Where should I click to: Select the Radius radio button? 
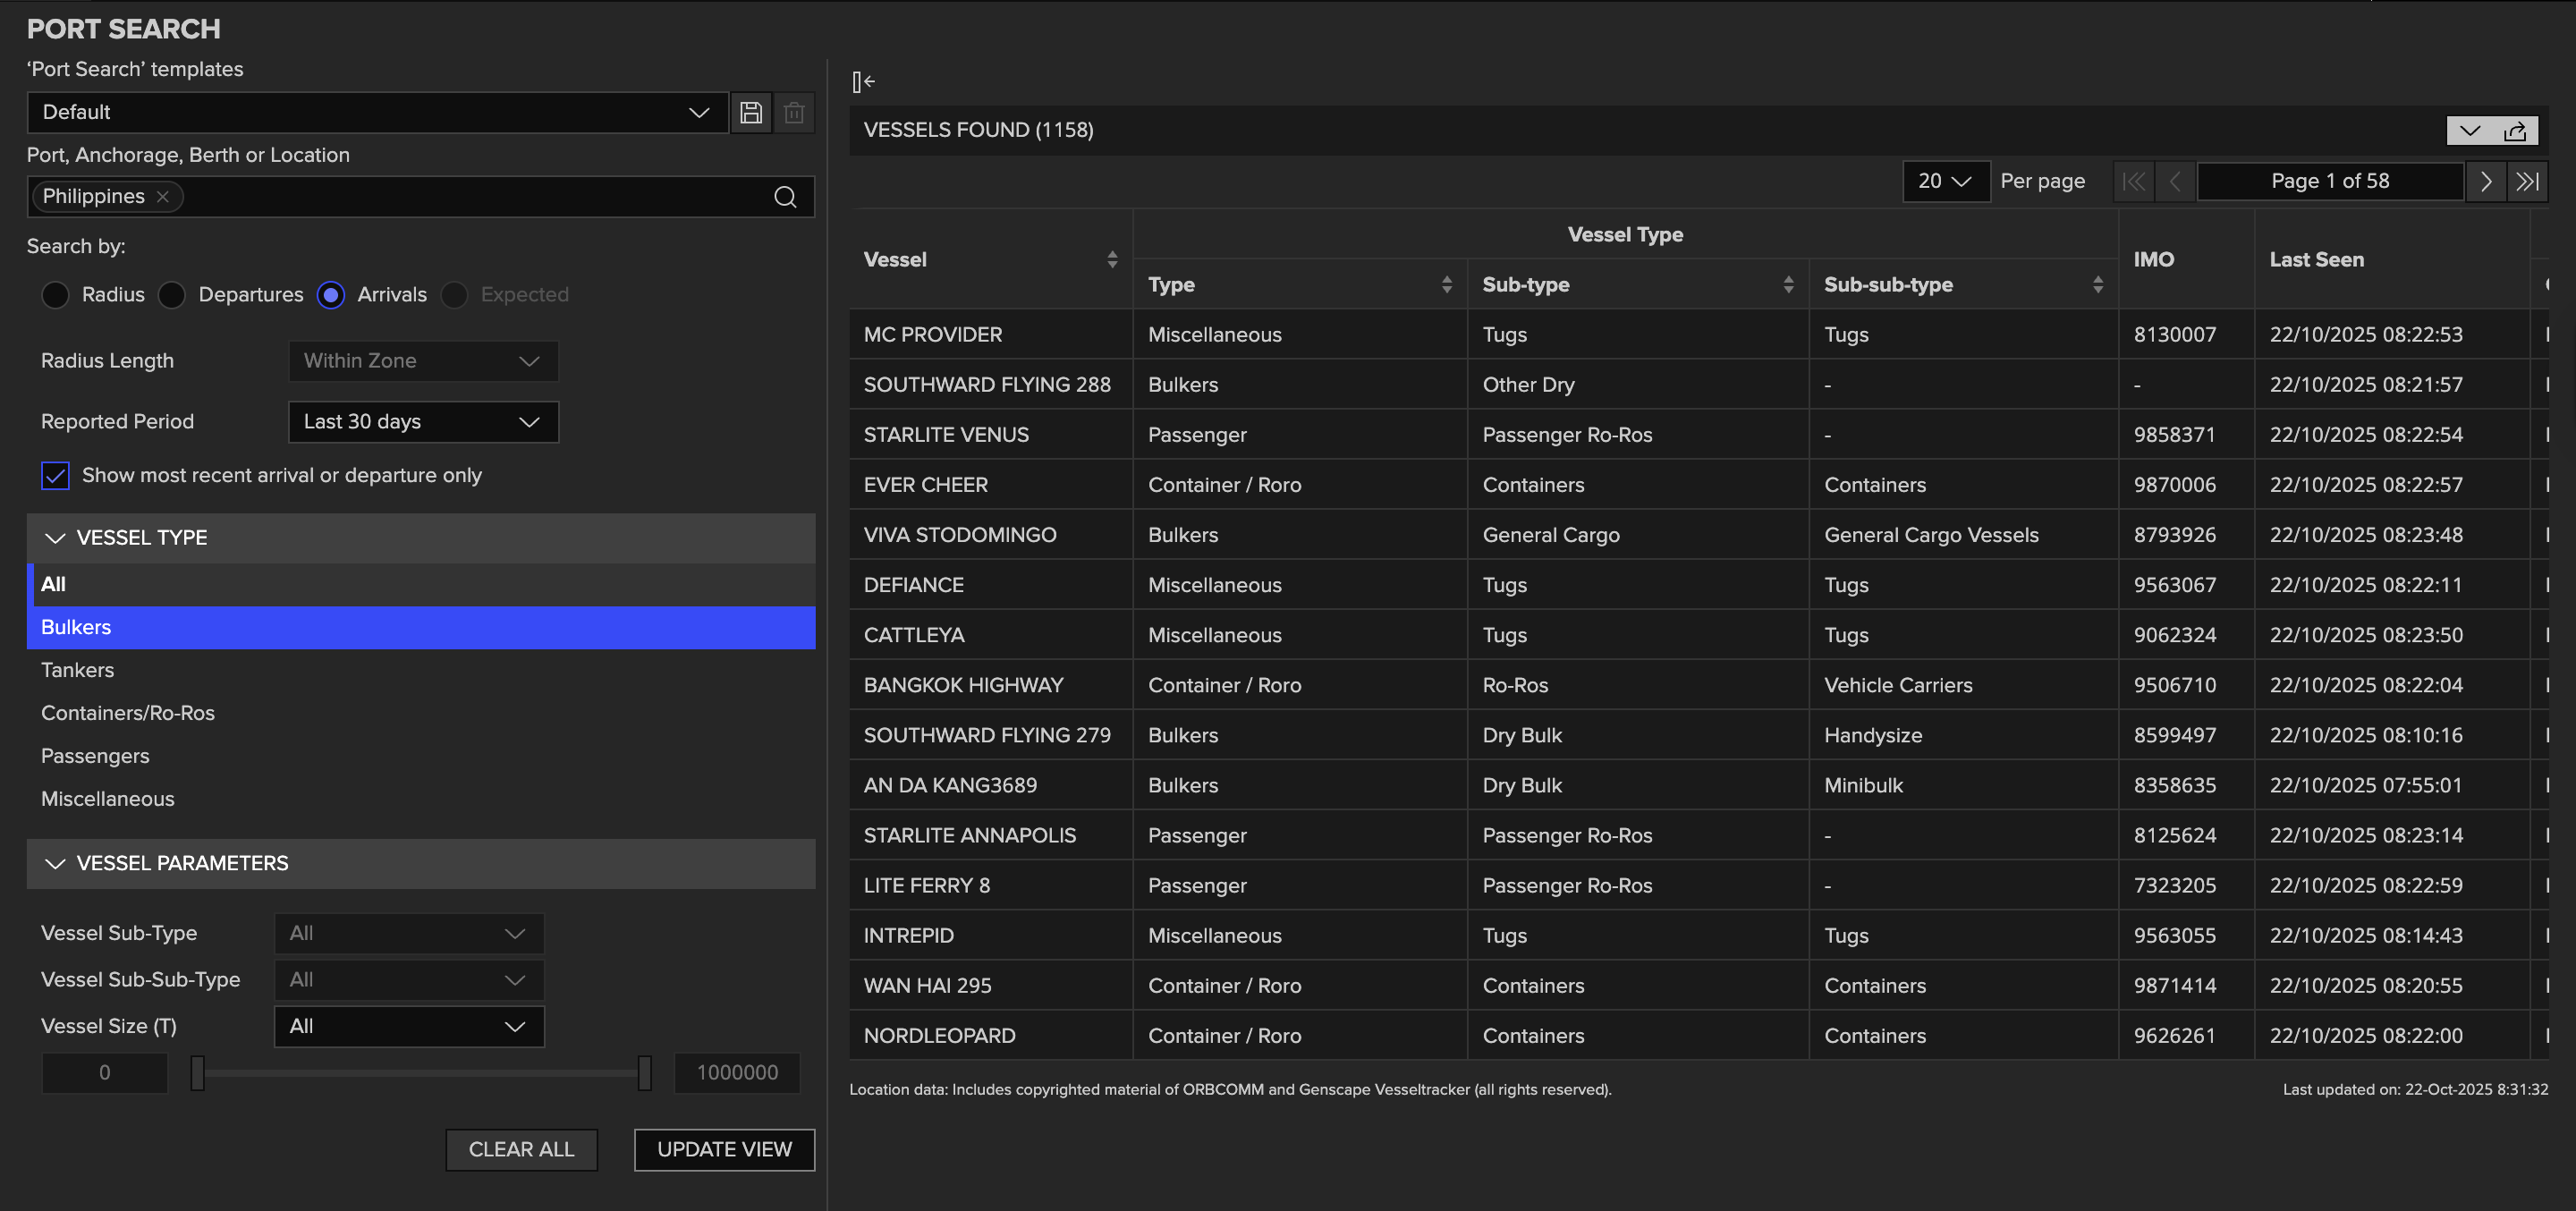click(x=56, y=295)
